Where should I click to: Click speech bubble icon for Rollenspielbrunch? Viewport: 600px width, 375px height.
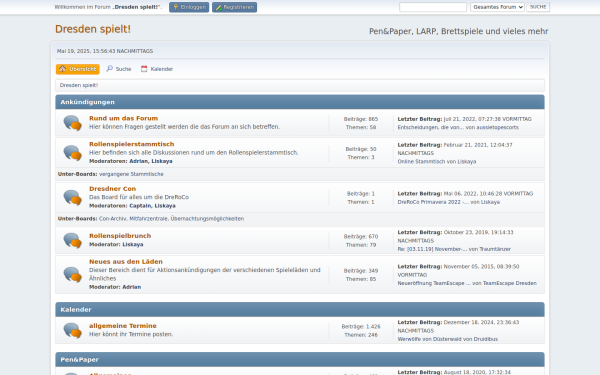click(73, 240)
